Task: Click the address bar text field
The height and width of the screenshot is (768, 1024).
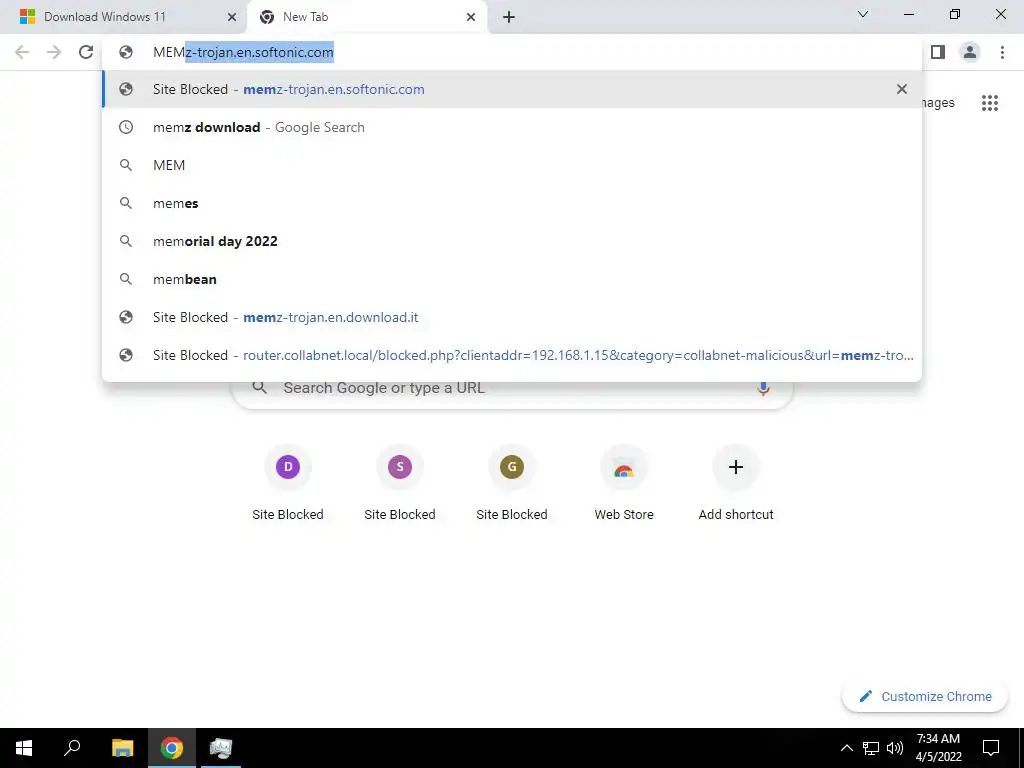Action: pos(512,52)
